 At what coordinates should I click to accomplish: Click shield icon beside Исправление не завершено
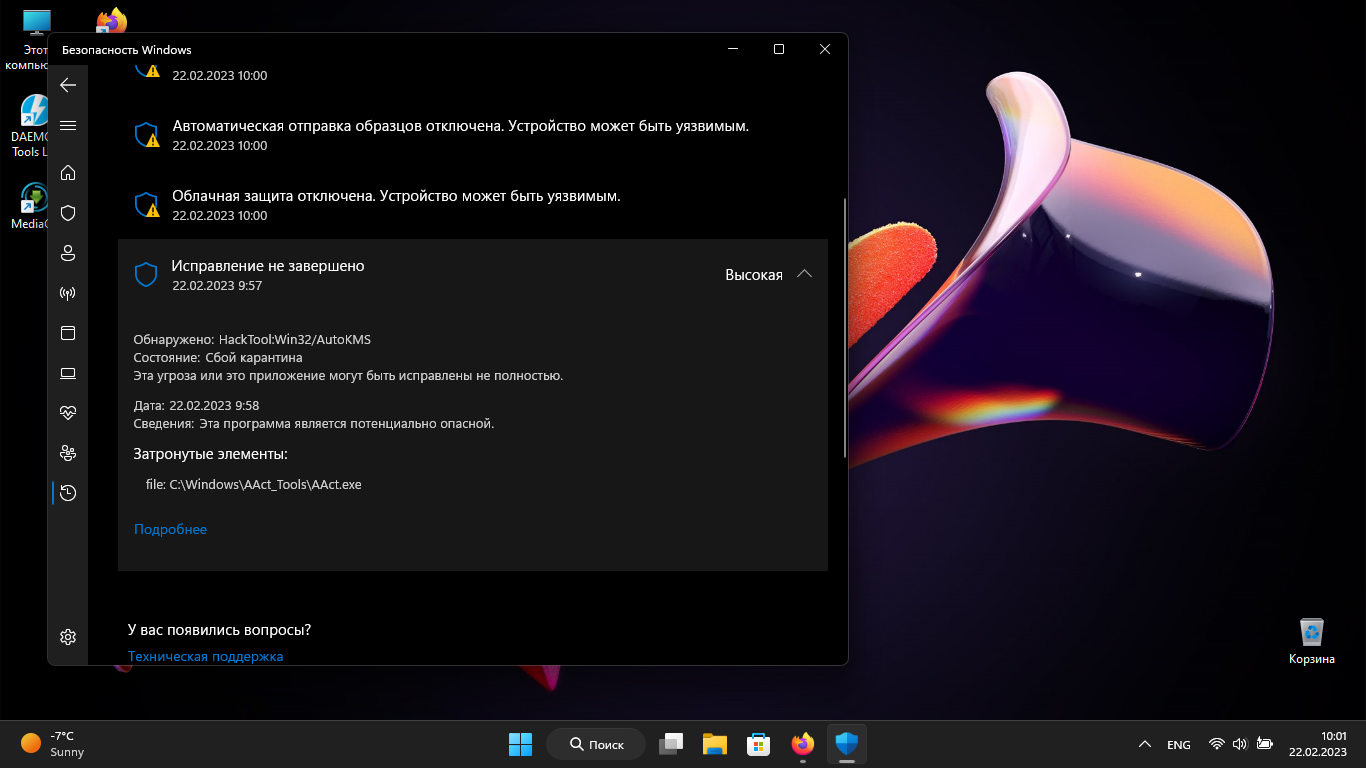tap(146, 275)
